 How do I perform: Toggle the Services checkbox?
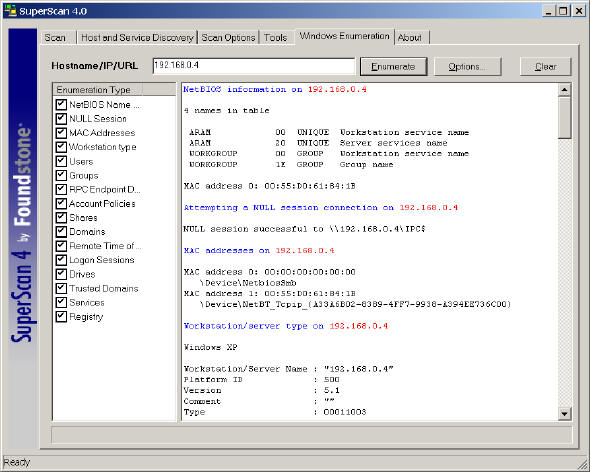click(61, 303)
